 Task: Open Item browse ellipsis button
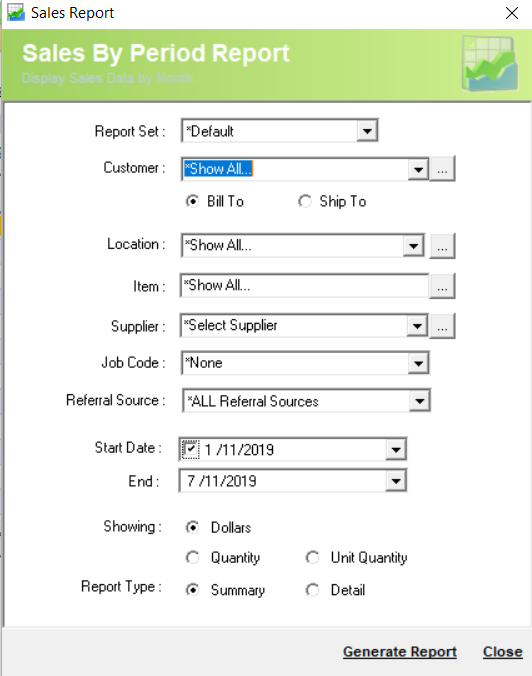pos(442,286)
